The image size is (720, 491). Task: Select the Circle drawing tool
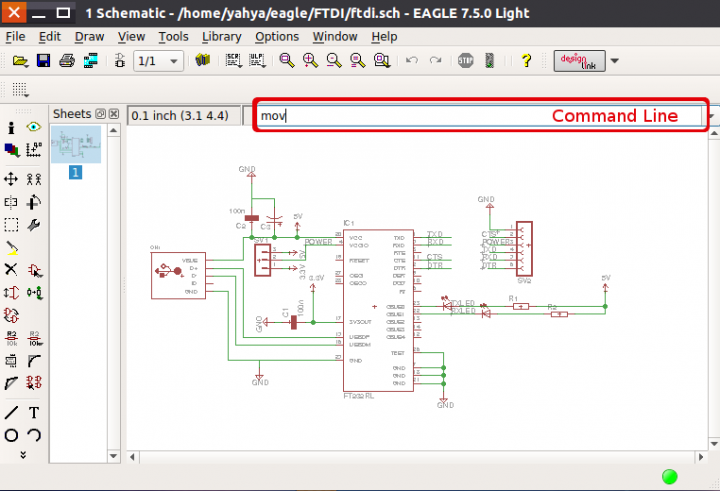[11, 435]
